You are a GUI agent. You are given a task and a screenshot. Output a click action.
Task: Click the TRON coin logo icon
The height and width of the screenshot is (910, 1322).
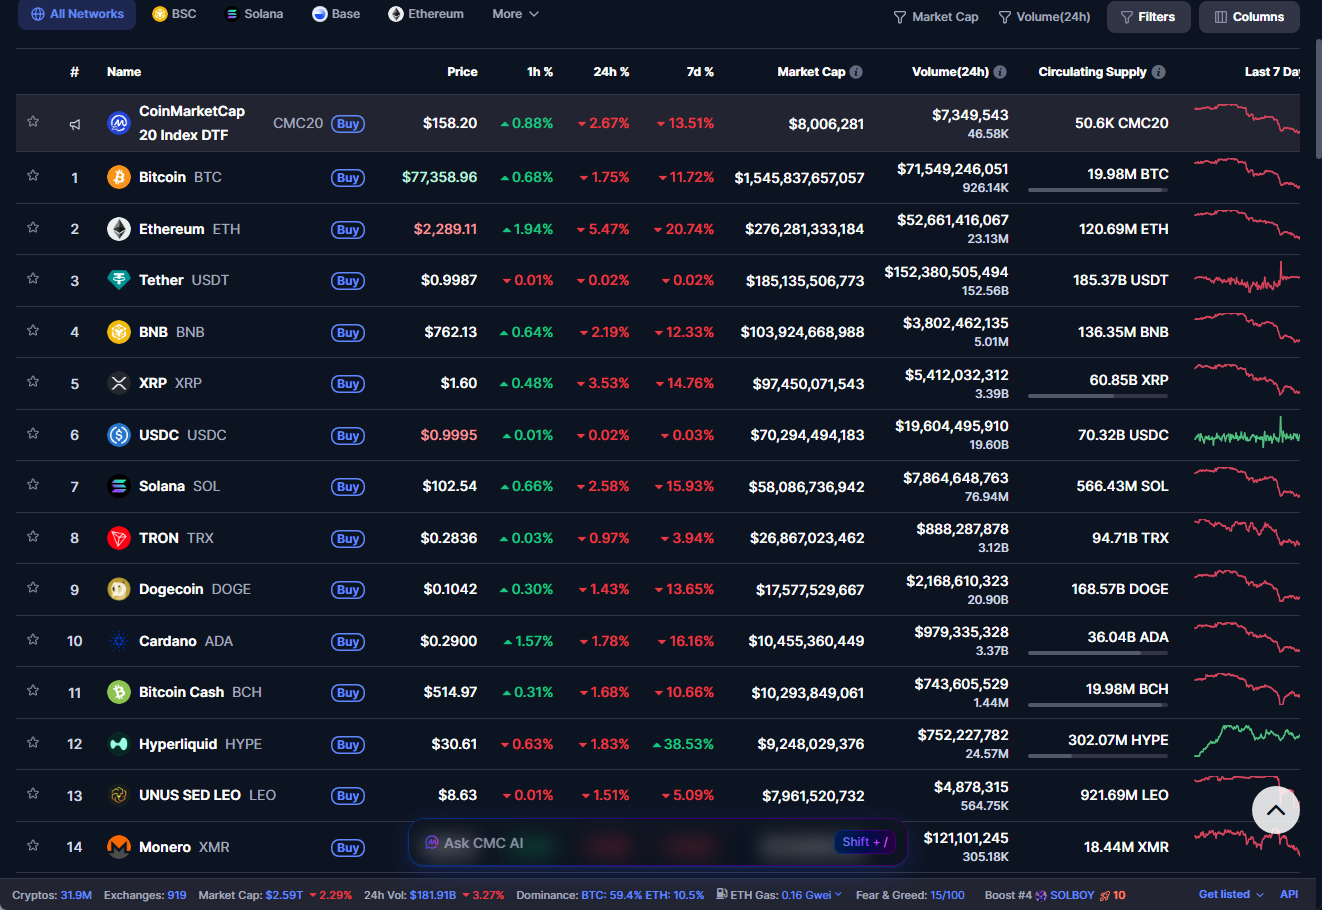(119, 538)
